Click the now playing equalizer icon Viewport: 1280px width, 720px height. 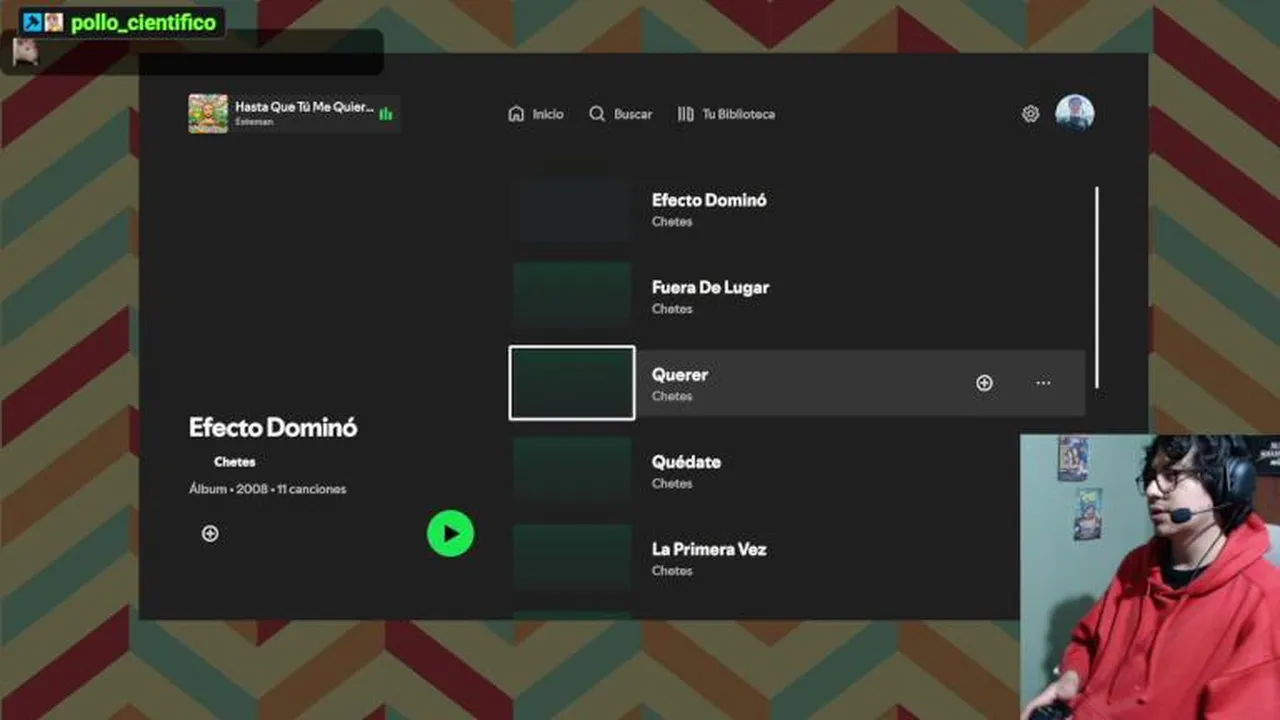coord(386,114)
